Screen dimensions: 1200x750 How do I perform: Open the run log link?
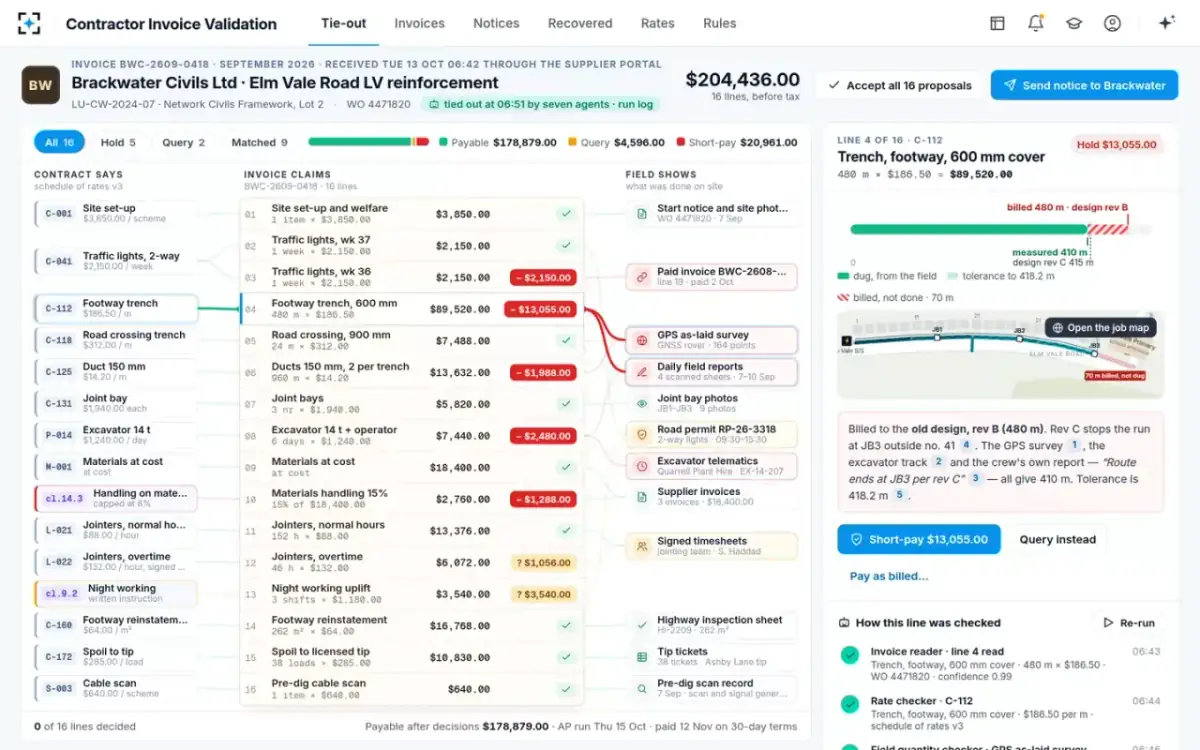[636, 104]
